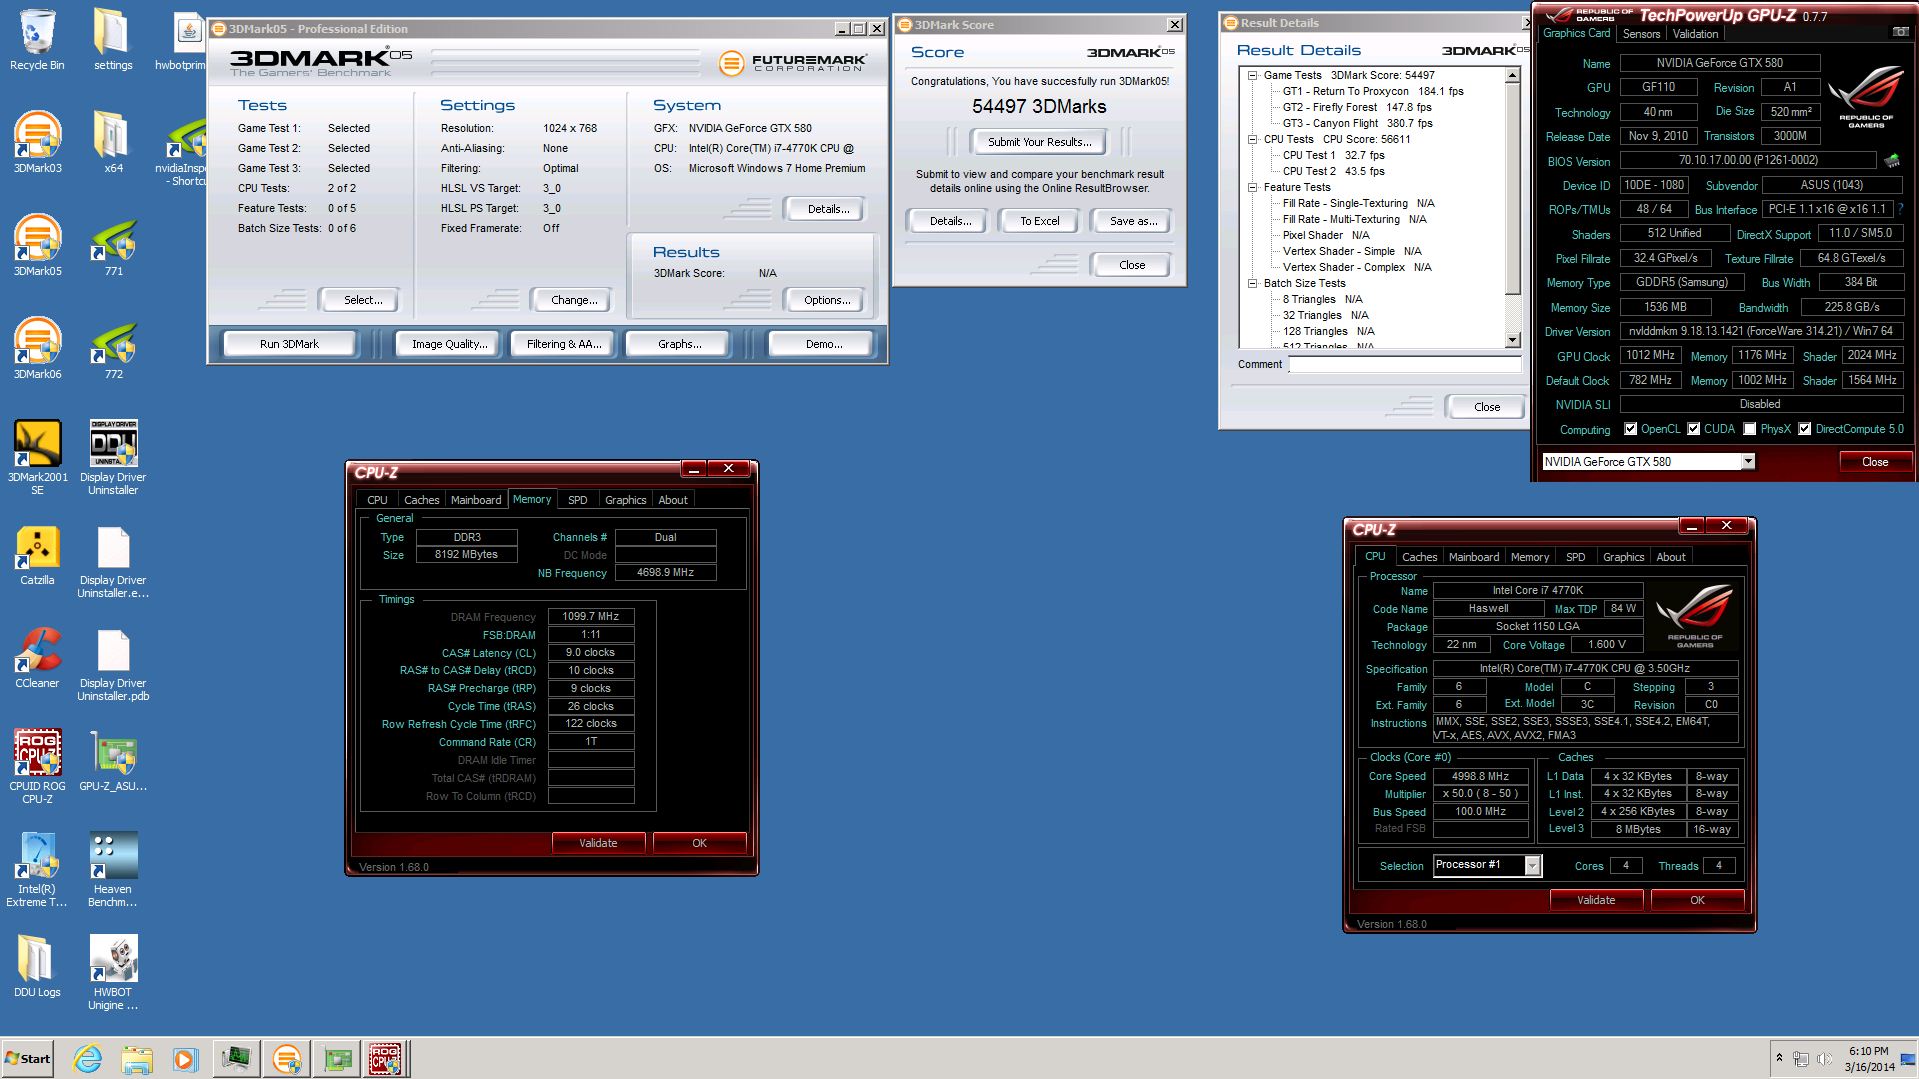Select CPU Test 2 result row
The height and width of the screenshot is (1079, 1919).
point(1334,171)
